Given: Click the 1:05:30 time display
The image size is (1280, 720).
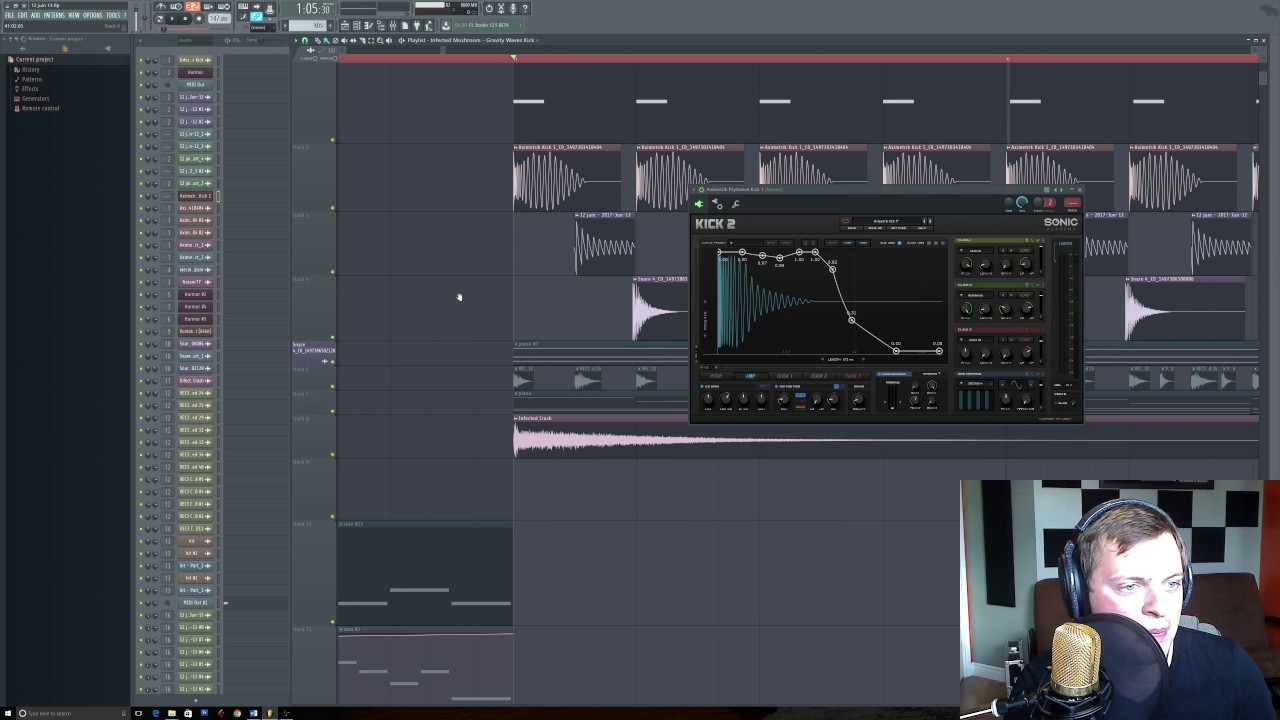Looking at the screenshot, I should pos(312,8).
